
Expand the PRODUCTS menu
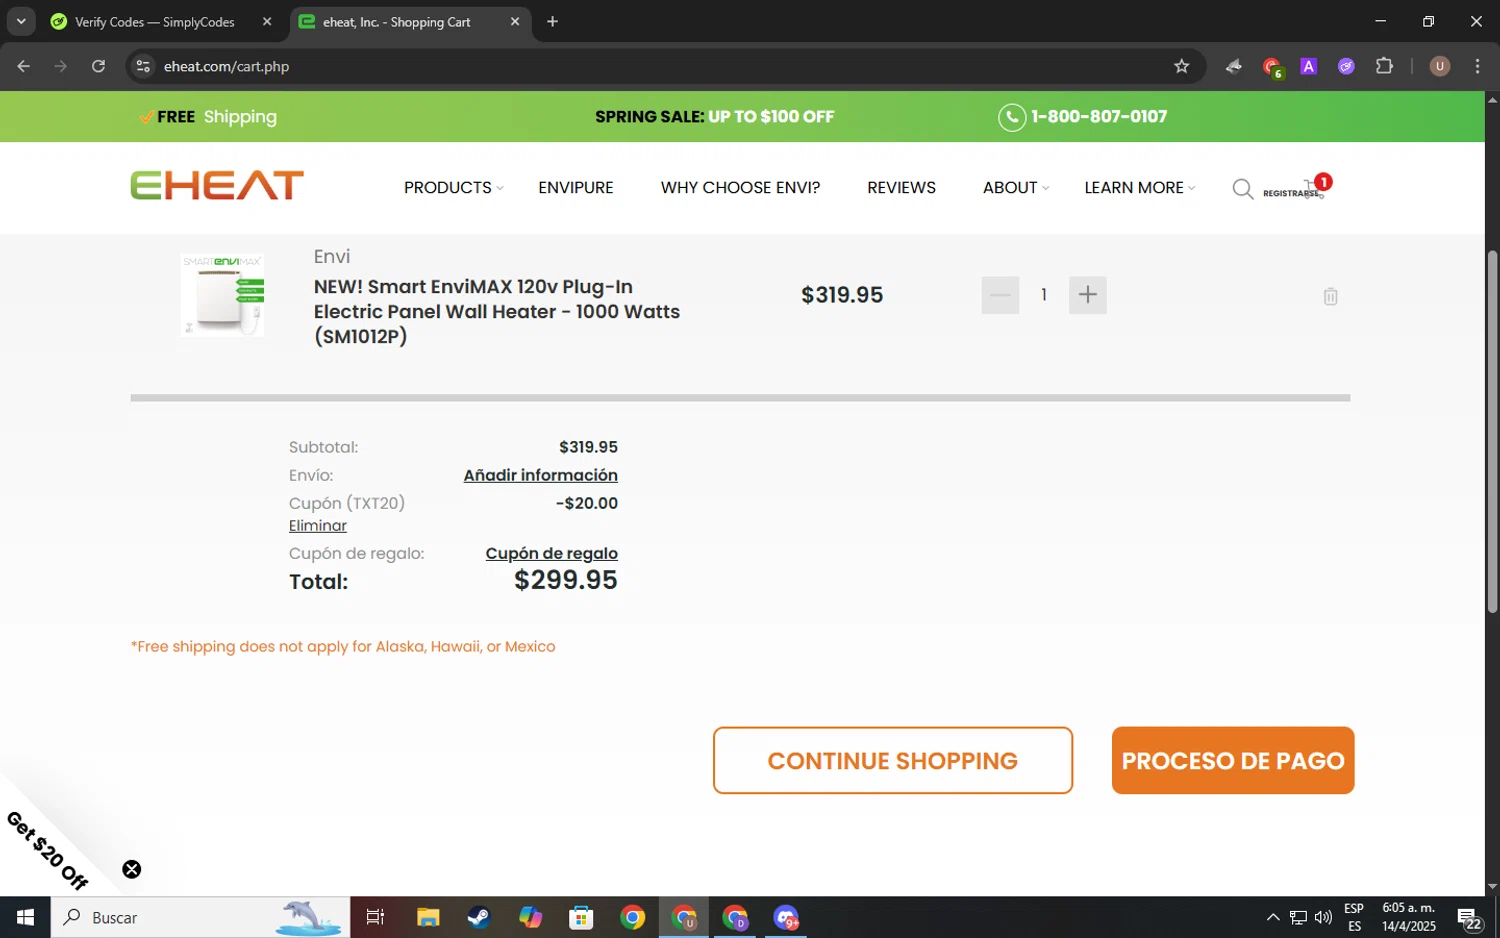tap(453, 188)
